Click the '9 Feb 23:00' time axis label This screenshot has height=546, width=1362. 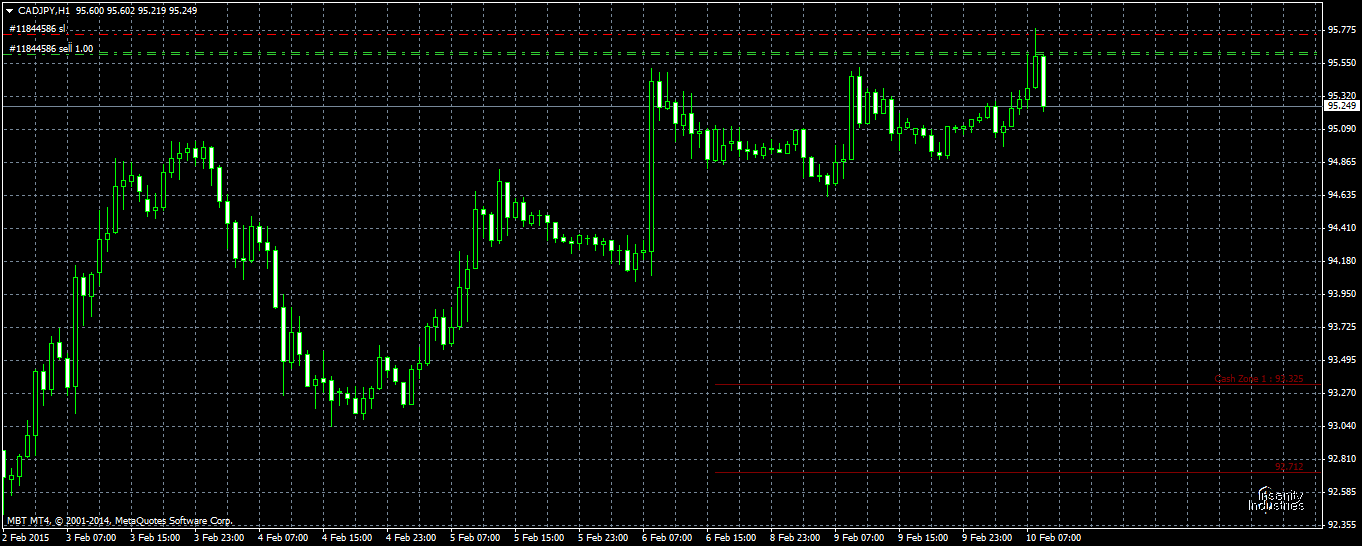point(987,538)
